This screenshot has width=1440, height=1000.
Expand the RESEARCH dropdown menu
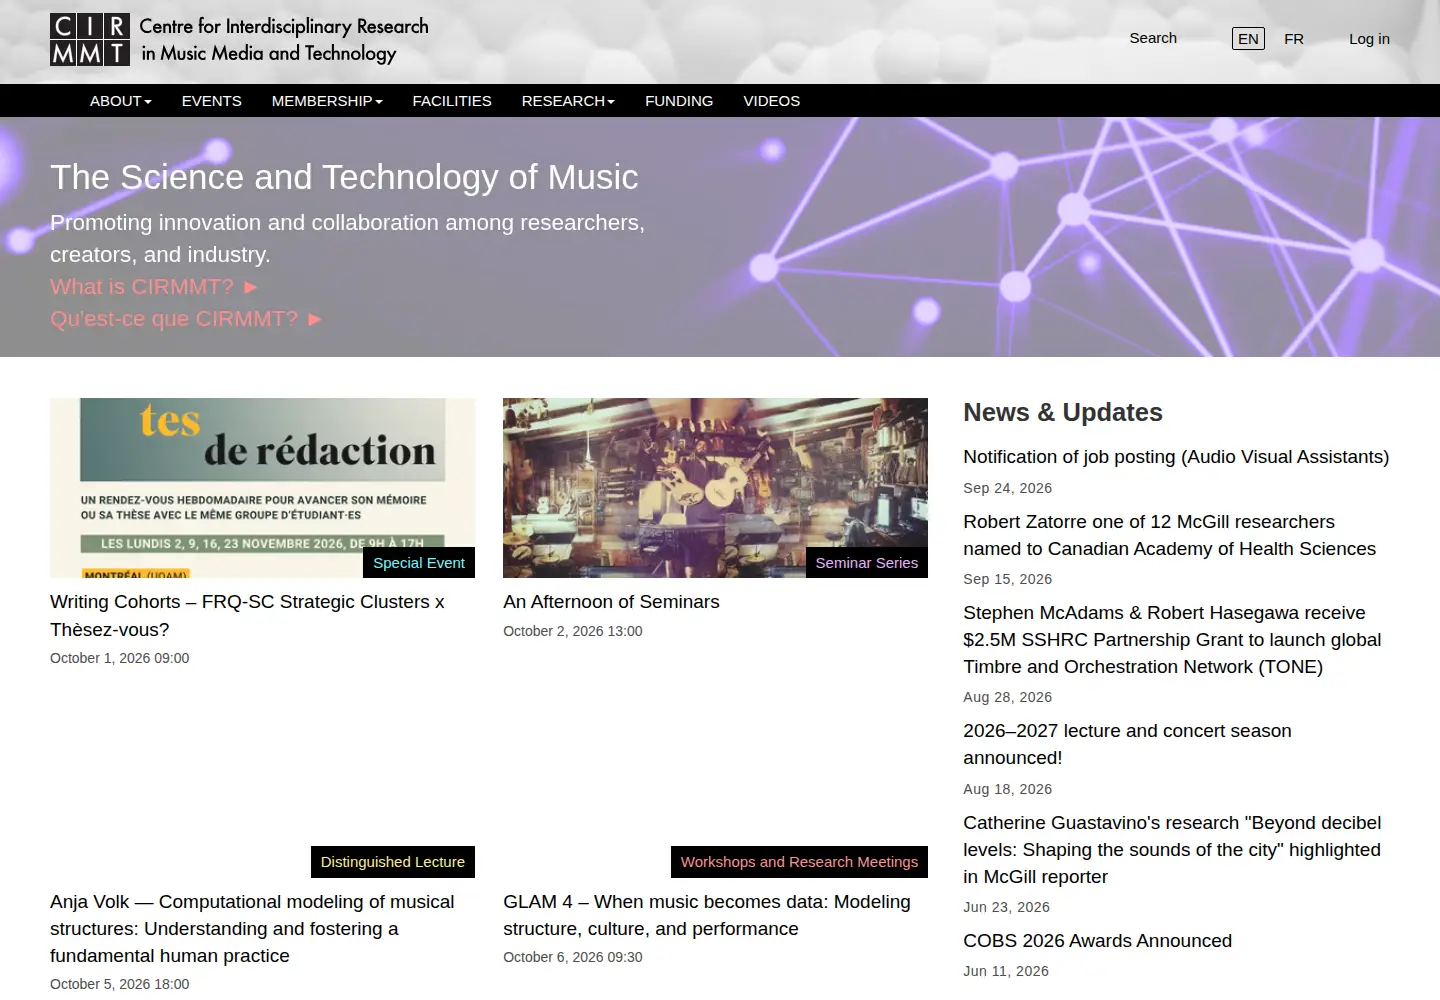pyautogui.click(x=568, y=101)
